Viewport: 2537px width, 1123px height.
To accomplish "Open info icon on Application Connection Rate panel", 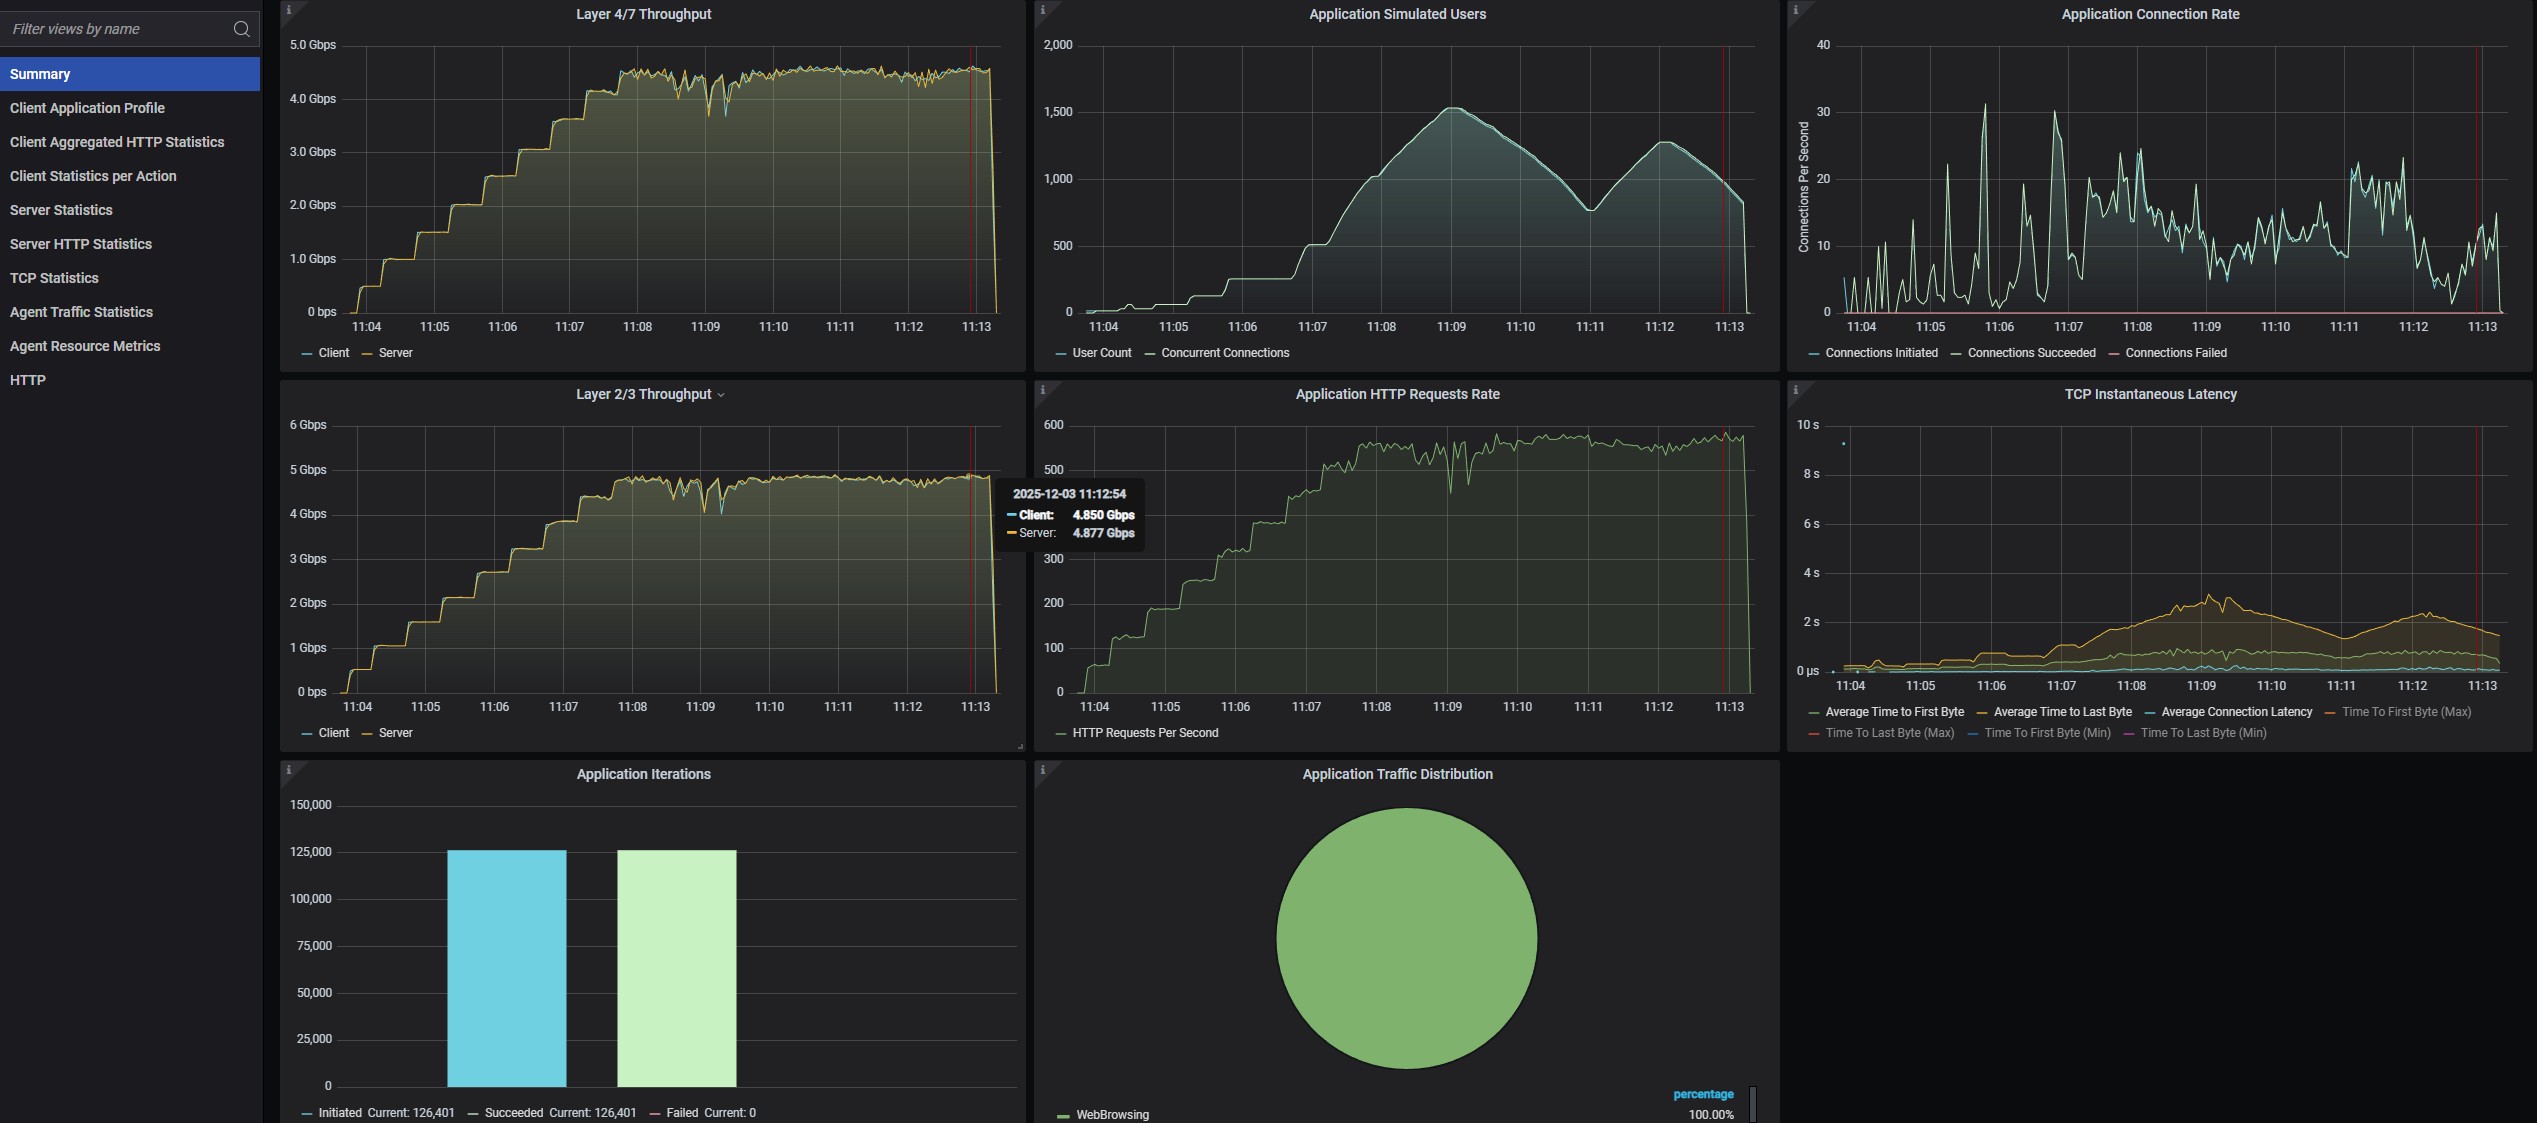I will pos(1796,10).
